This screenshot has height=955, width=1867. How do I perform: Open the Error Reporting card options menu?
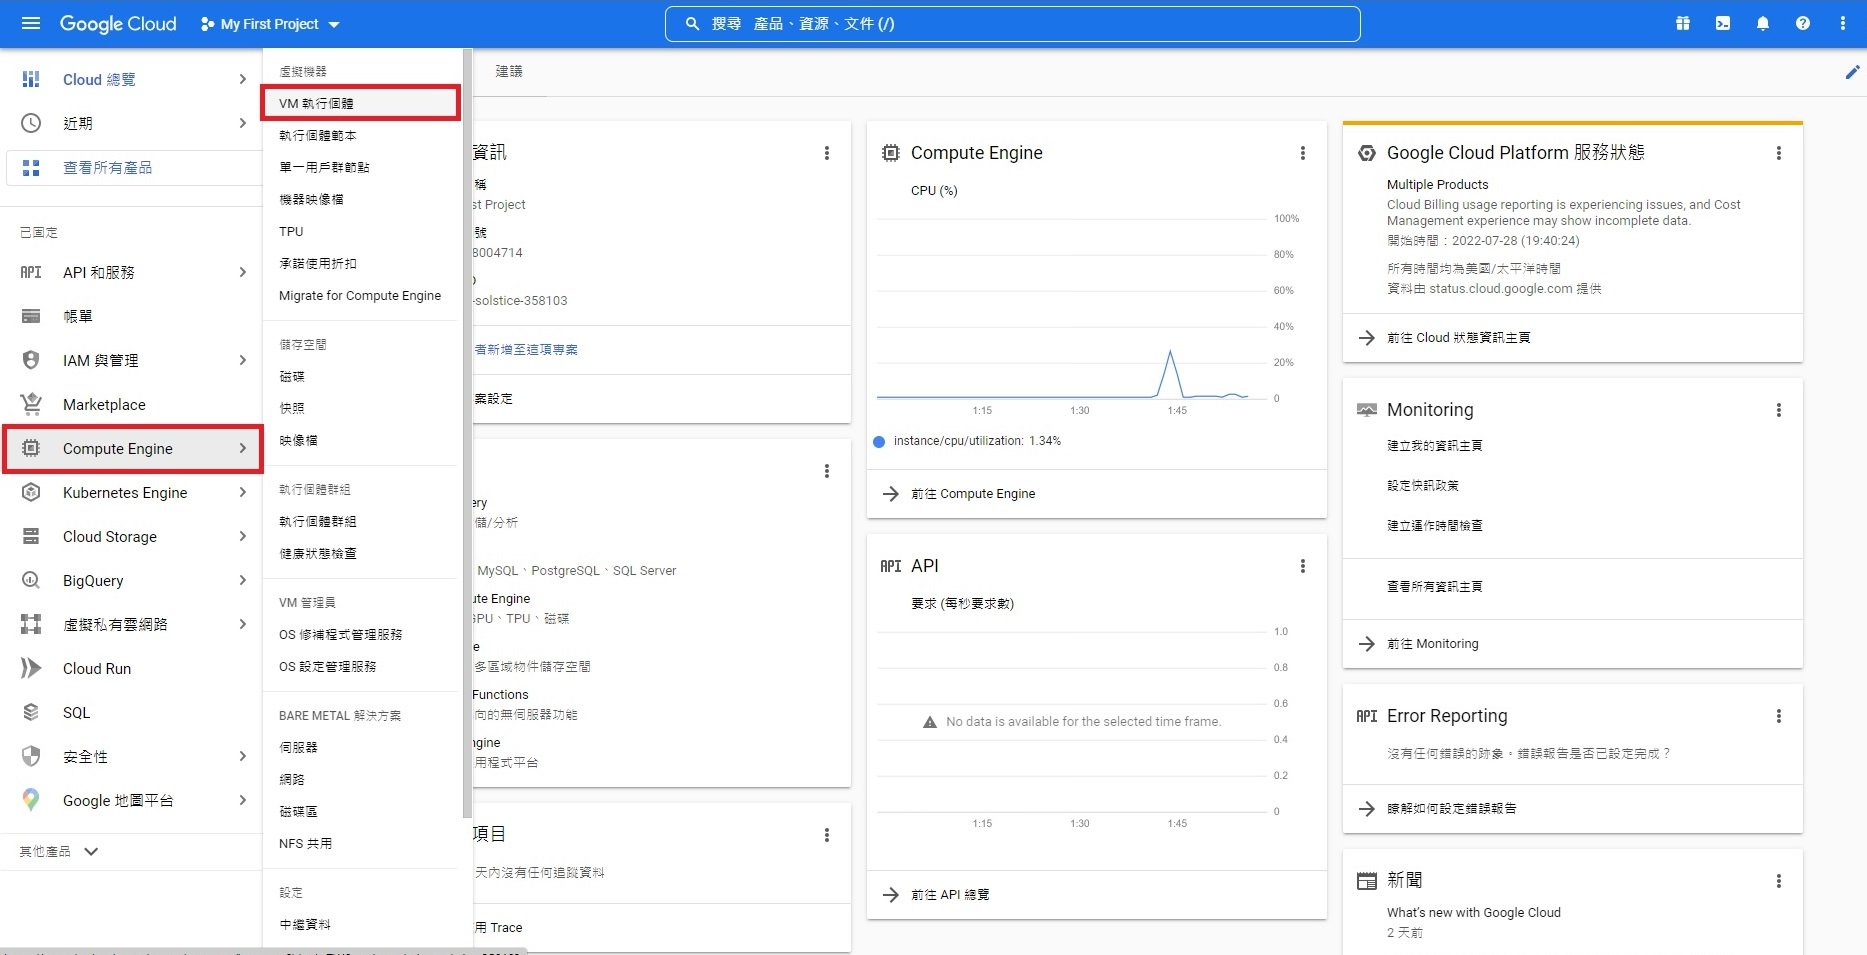1778,715
